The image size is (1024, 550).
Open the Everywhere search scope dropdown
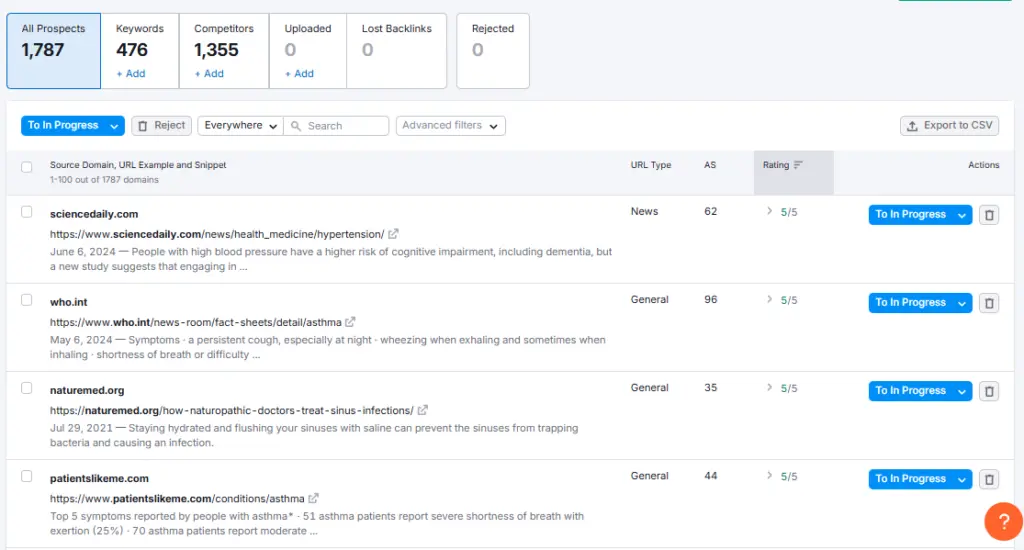[x=240, y=126]
